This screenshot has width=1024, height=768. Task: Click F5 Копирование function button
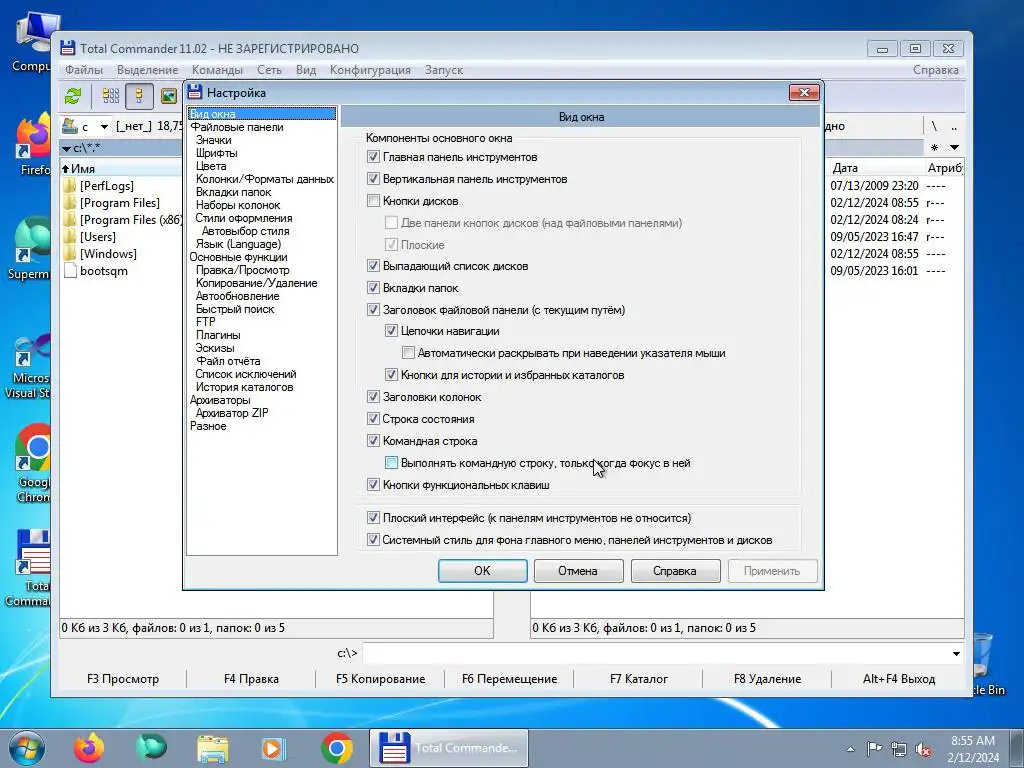click(380, 679)
